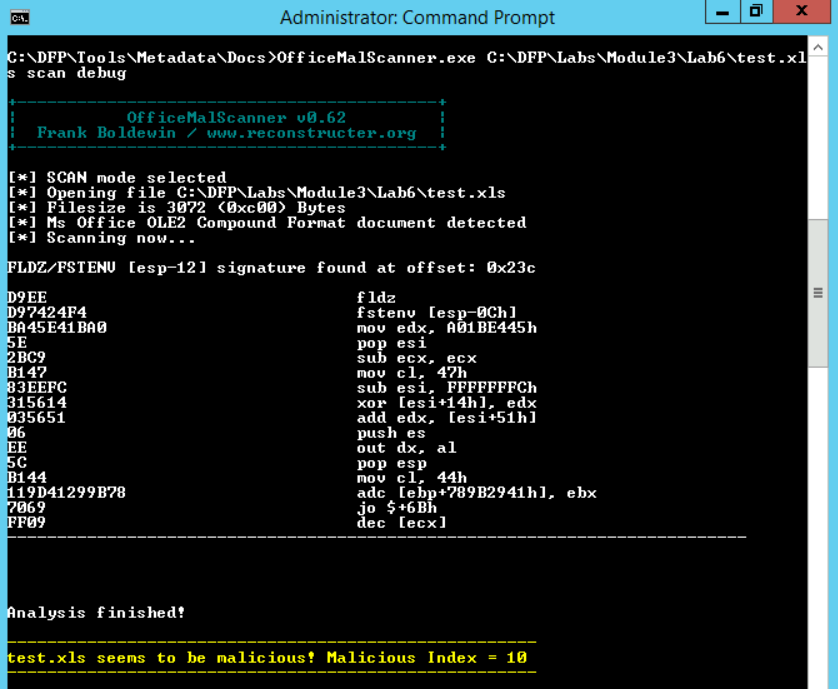Viewport: 838px width, 689px height.
Task: Click the Restore Down window button
Action: [756, 12]
